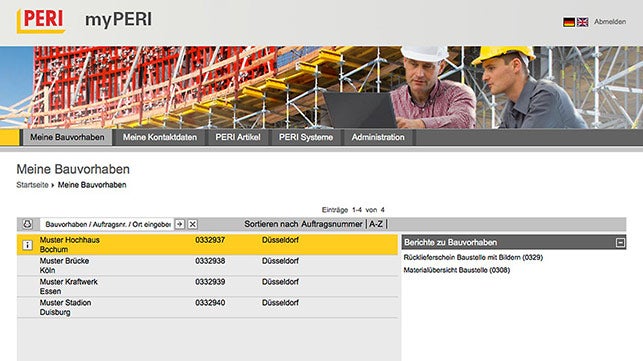643x361 pixels.
Task: Go to Startseite breadcrumb link
Action: coord(32,185)
